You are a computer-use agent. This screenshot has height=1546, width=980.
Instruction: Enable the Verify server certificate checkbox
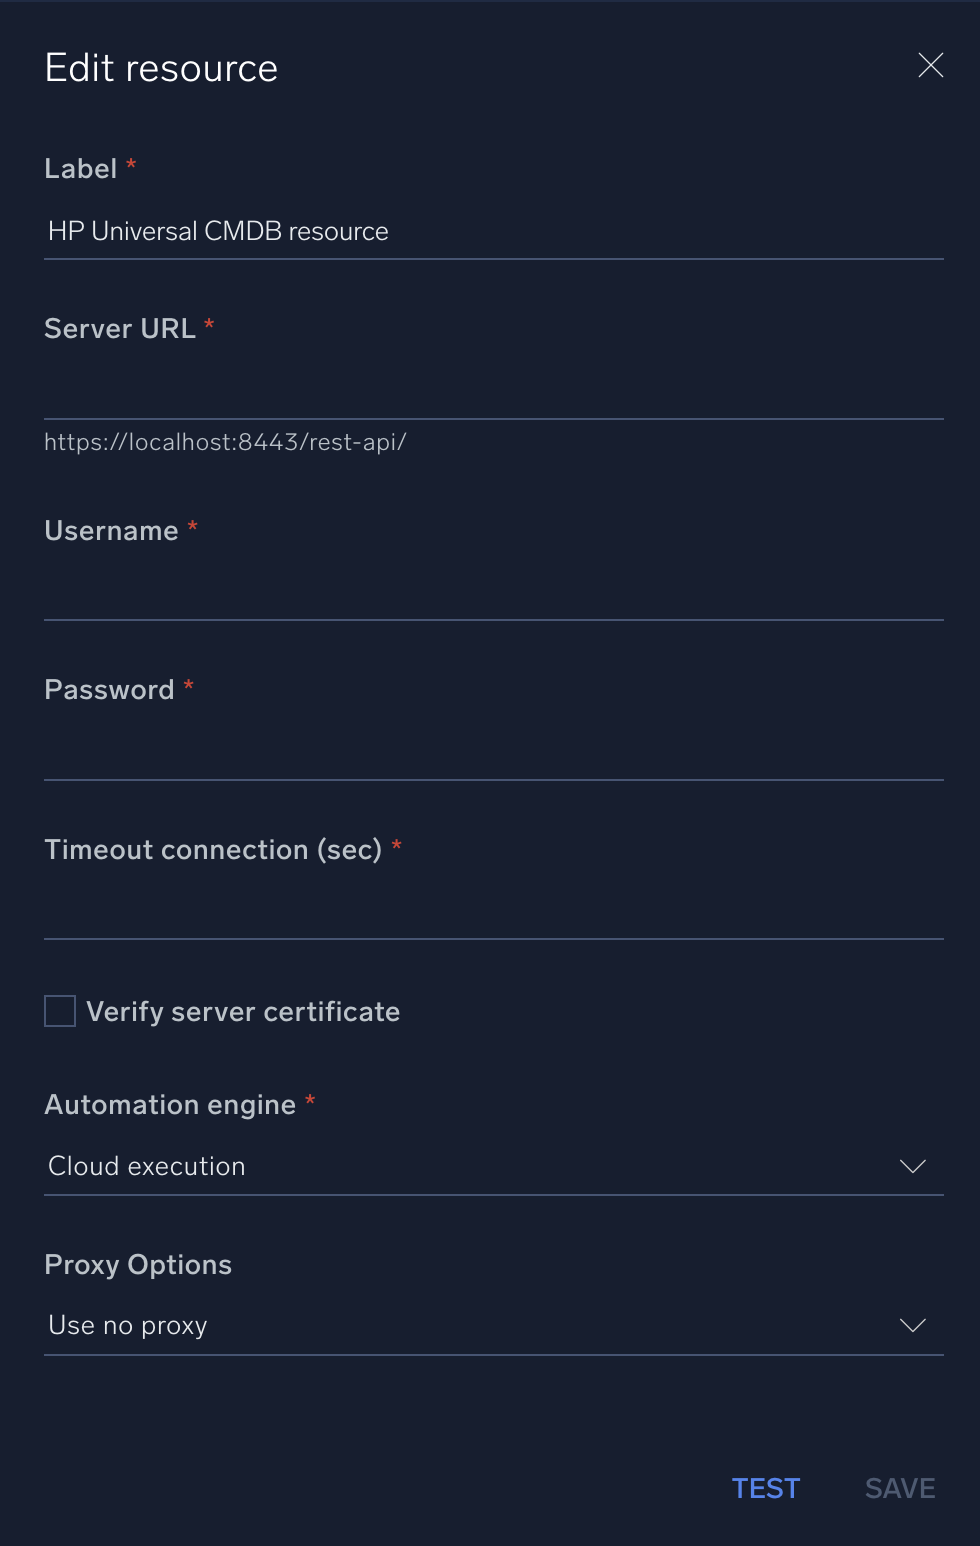pyautogui.click(x=59, y=1011)
